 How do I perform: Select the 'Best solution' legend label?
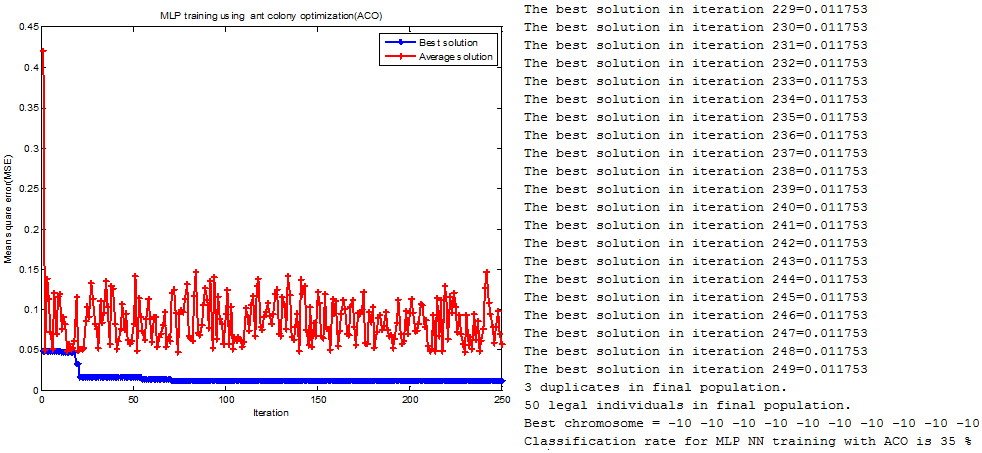click(x=450, y=43)
